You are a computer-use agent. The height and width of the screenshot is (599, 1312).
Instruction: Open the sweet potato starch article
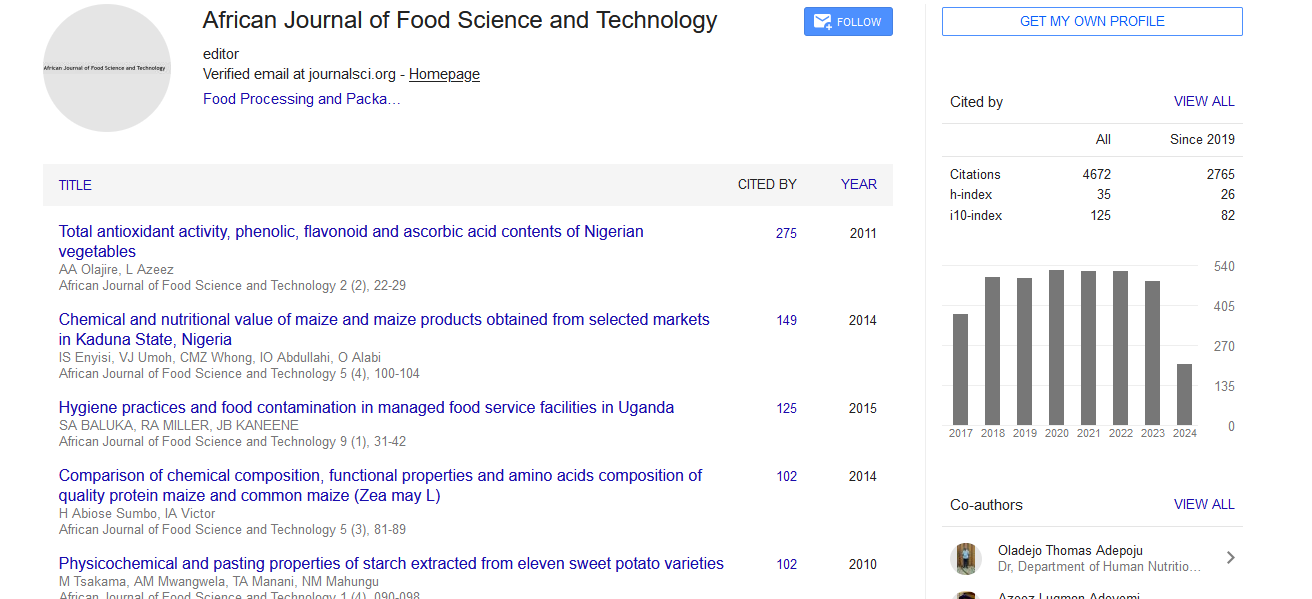pyautogui.click(x=391, y=563)
